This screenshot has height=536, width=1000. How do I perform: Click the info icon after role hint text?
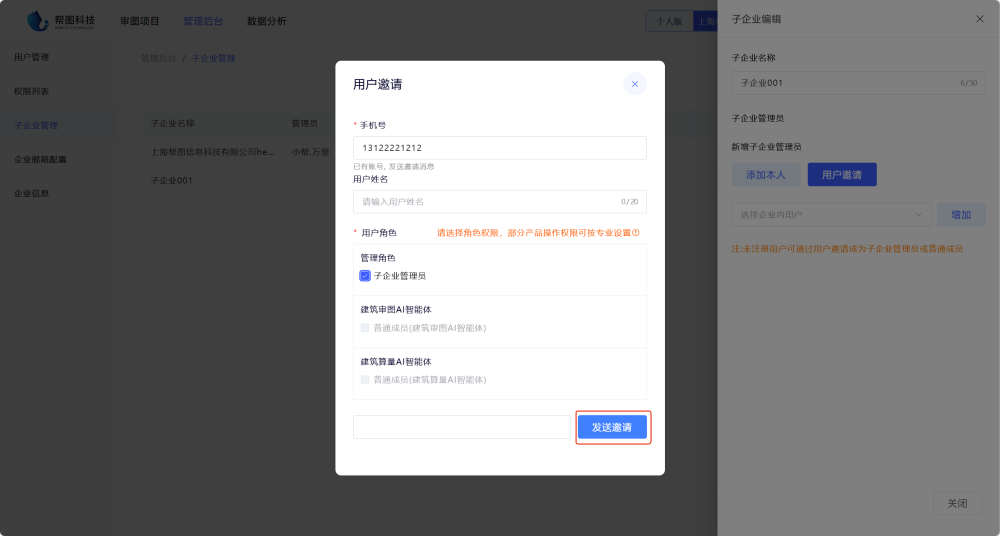coord(635,233)
